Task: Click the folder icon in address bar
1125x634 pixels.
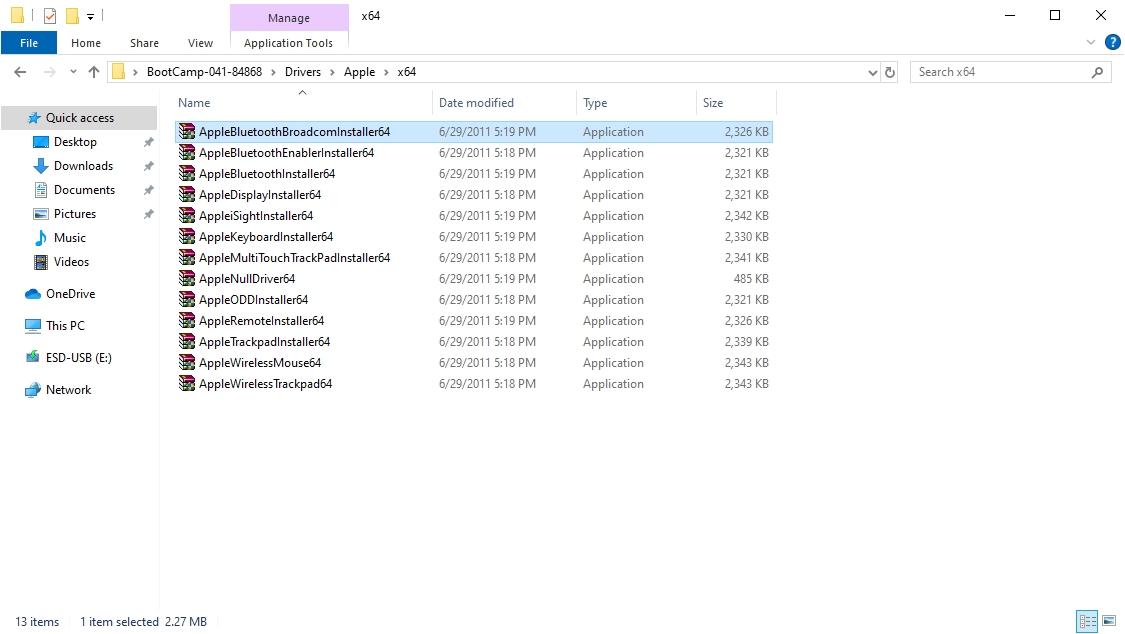Action: coord(119,72)
